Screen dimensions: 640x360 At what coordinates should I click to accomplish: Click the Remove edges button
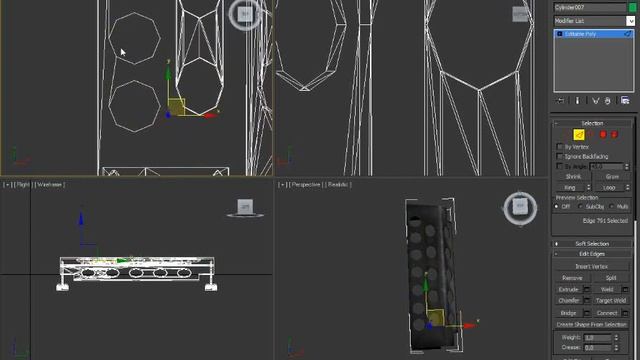tap(572, 278)
